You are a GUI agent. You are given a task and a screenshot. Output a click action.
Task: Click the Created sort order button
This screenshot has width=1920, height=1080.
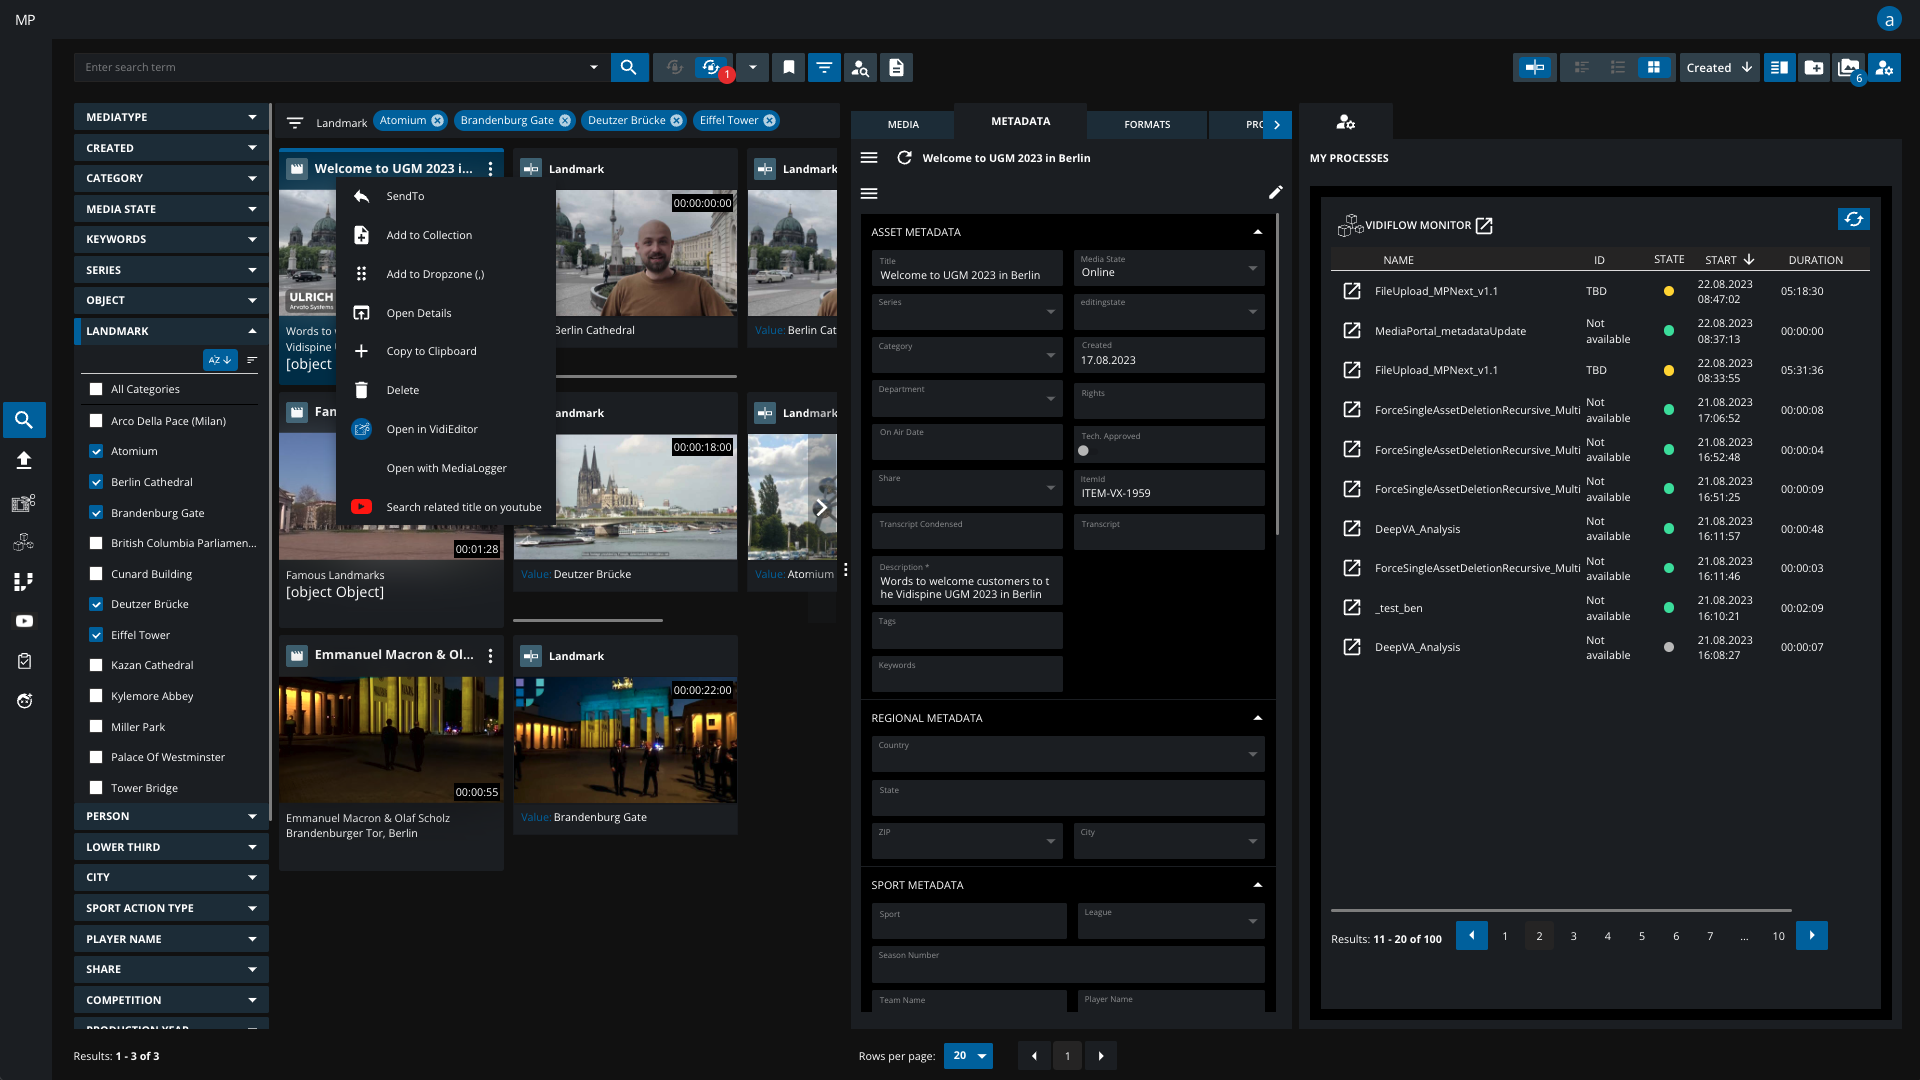pyautogui.click(x=1719, y=67)
